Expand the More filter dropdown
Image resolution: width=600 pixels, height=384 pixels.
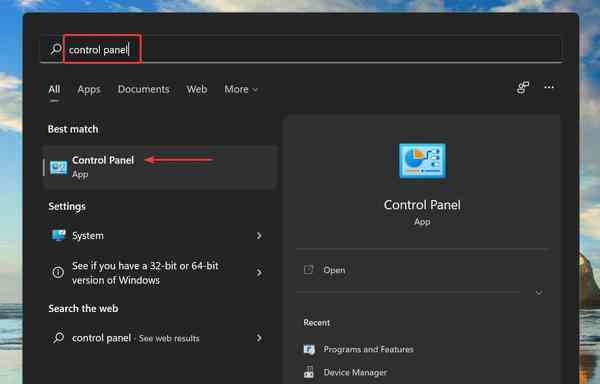point(241,89)
